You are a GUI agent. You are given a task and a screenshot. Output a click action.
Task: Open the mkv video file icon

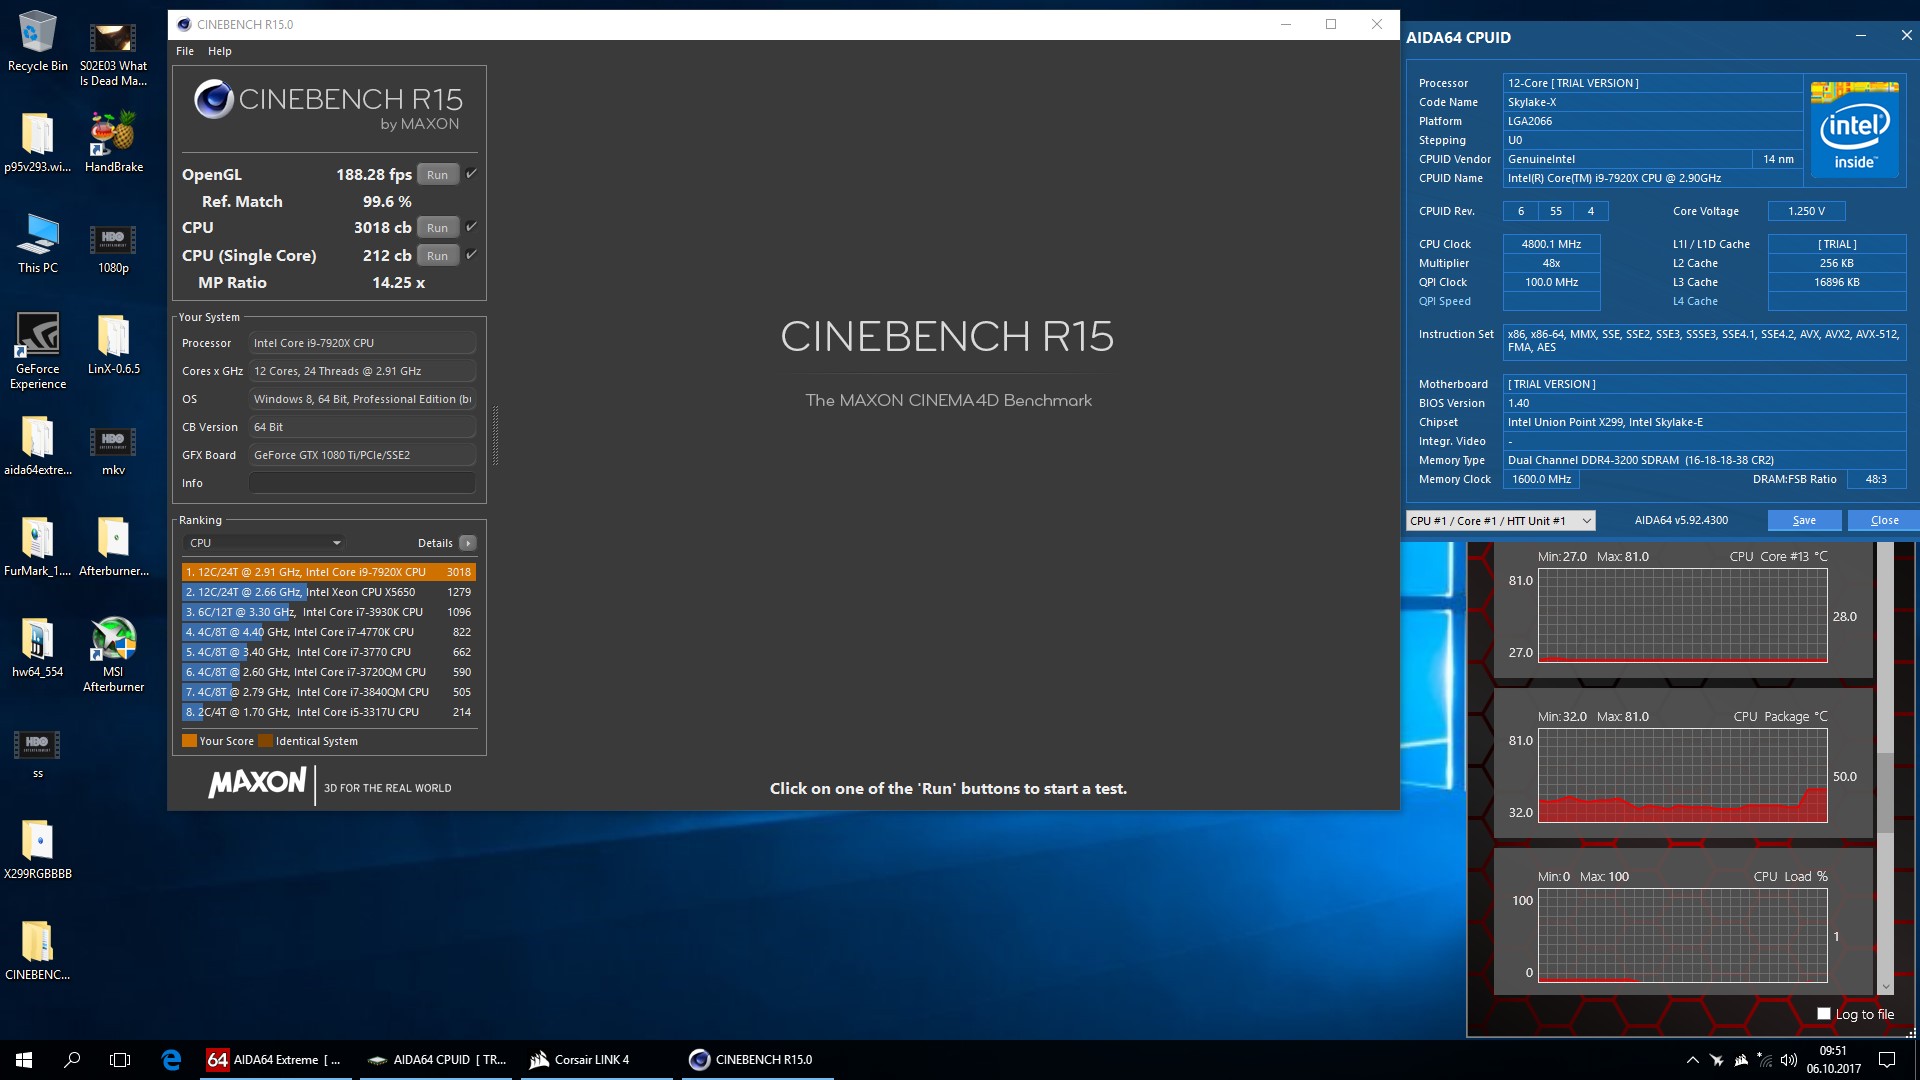coord(113,444)
